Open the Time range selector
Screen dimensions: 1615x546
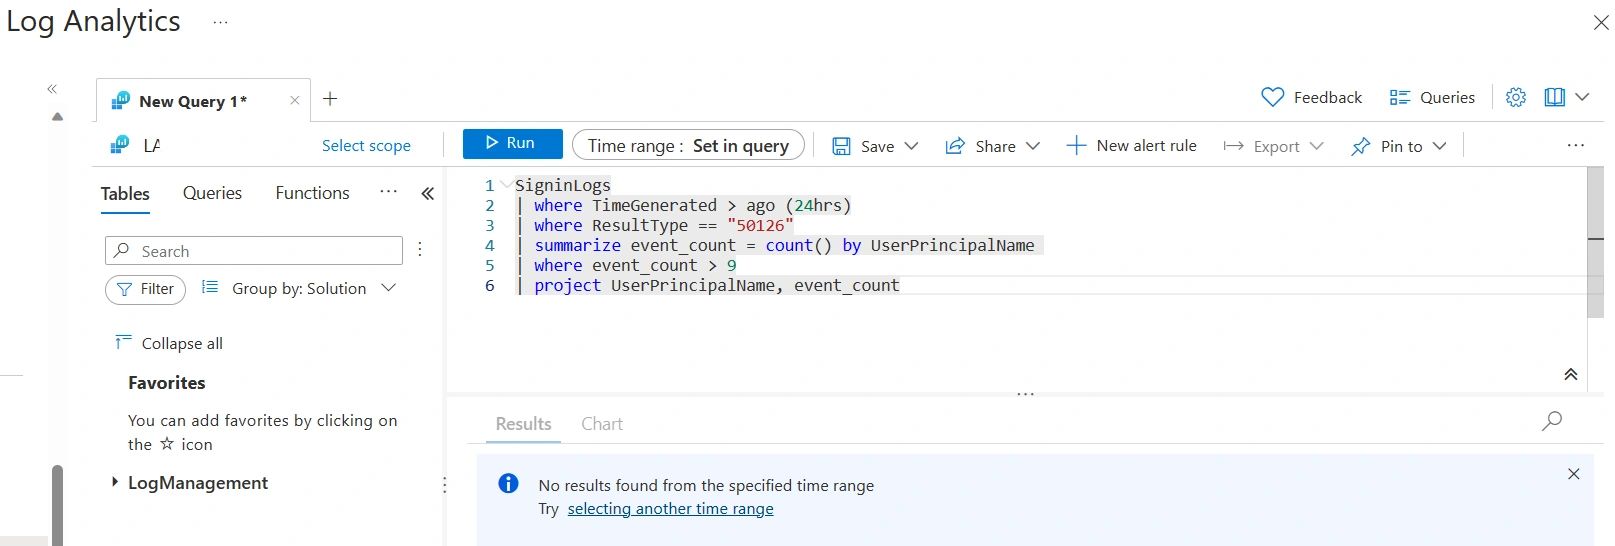(x=688, y=145)
